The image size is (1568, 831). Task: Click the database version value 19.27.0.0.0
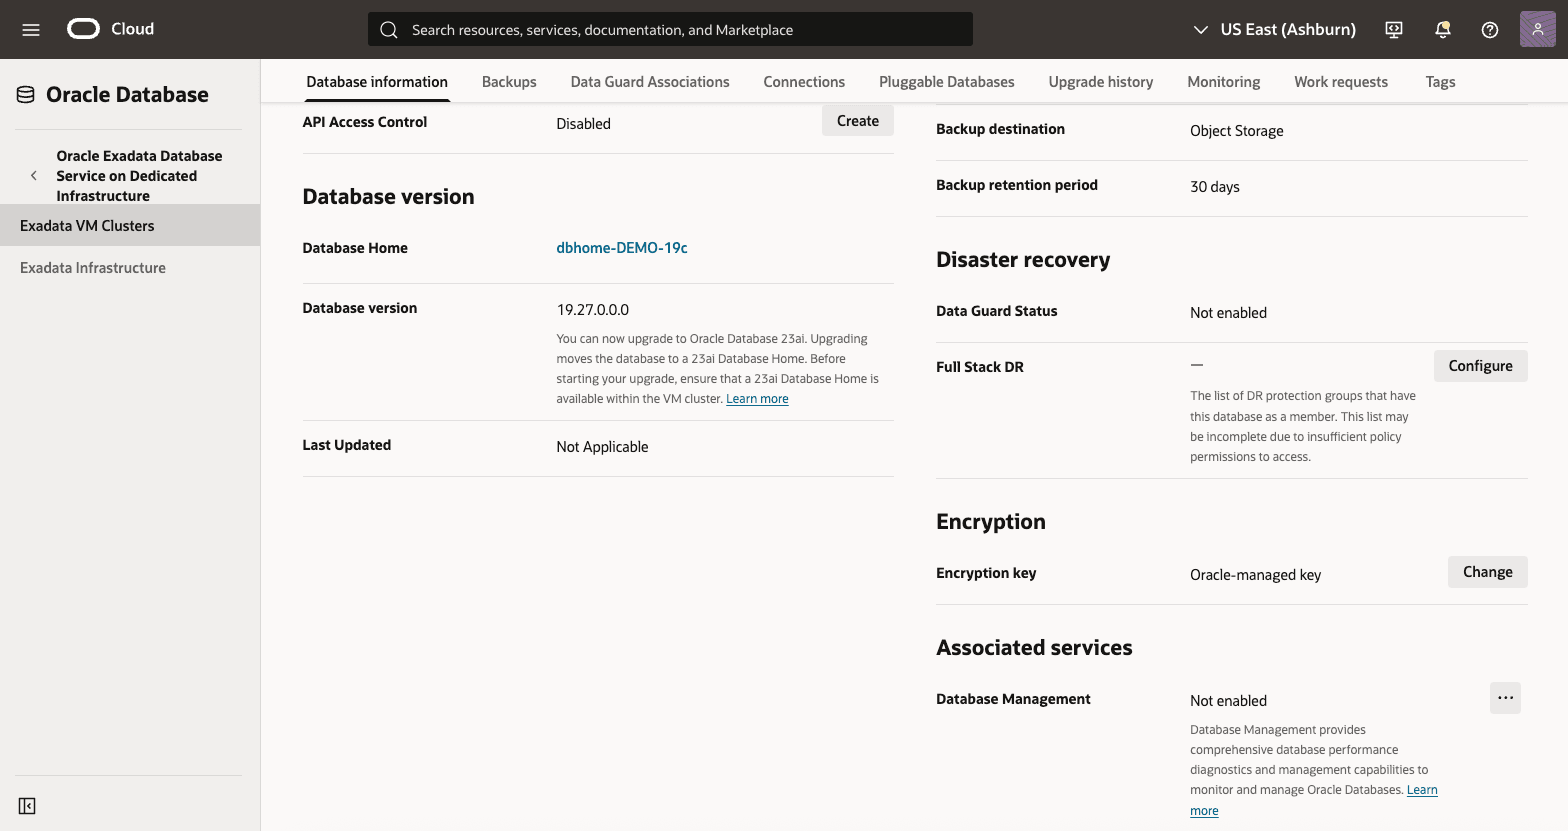pyautogui.click(x=593, y=310)
